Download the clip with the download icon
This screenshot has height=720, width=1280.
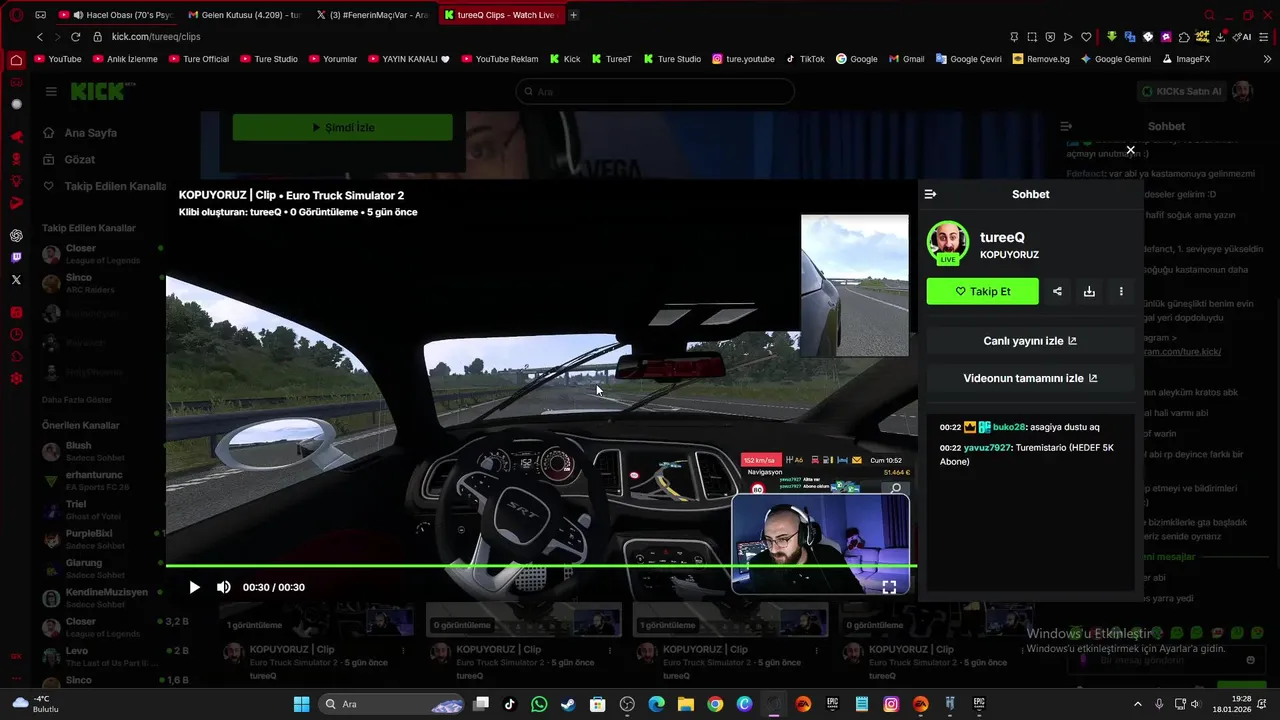tap(1089, 291)
